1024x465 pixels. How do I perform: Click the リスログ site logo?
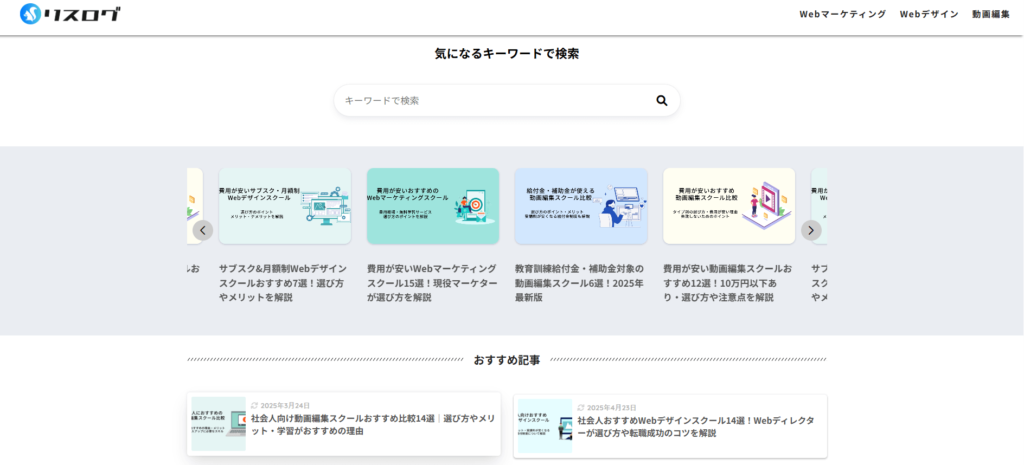70,14
